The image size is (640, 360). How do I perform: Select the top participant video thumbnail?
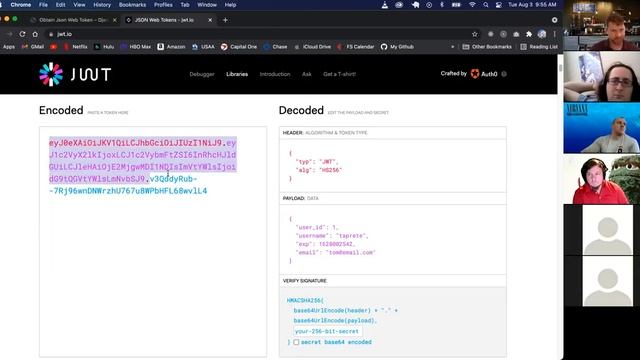(602, 25)
